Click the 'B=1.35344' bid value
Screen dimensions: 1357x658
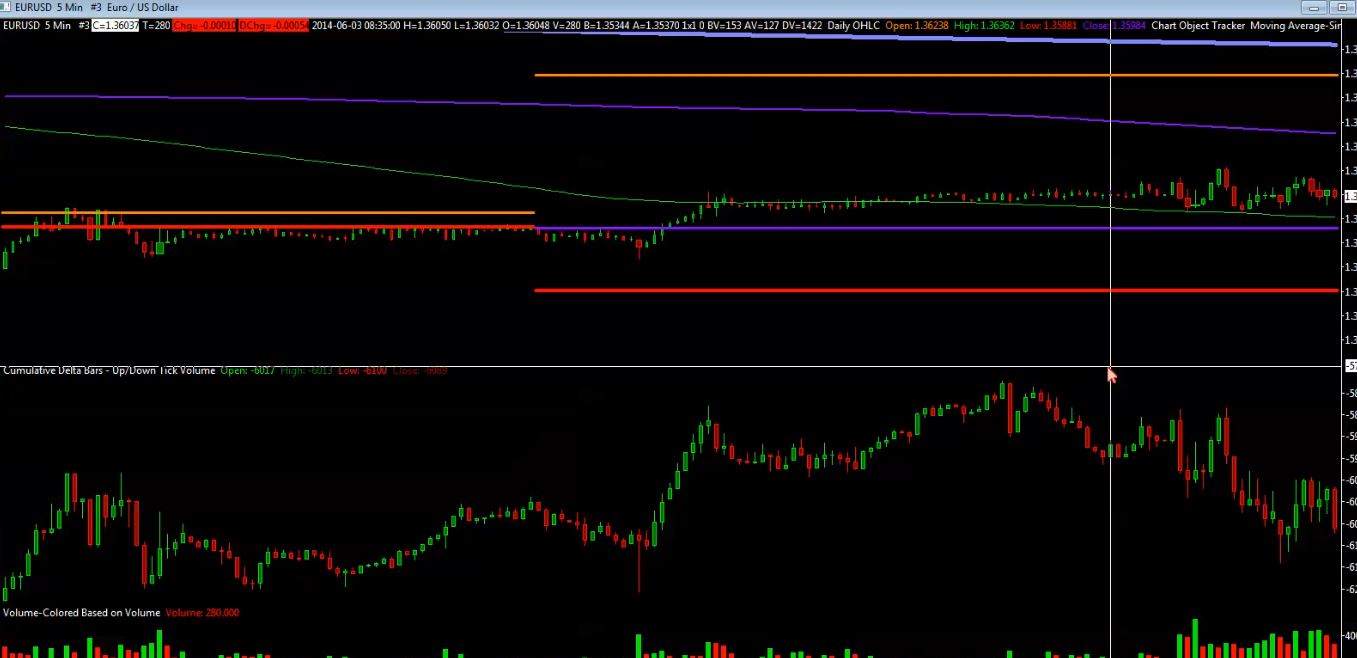605,25
